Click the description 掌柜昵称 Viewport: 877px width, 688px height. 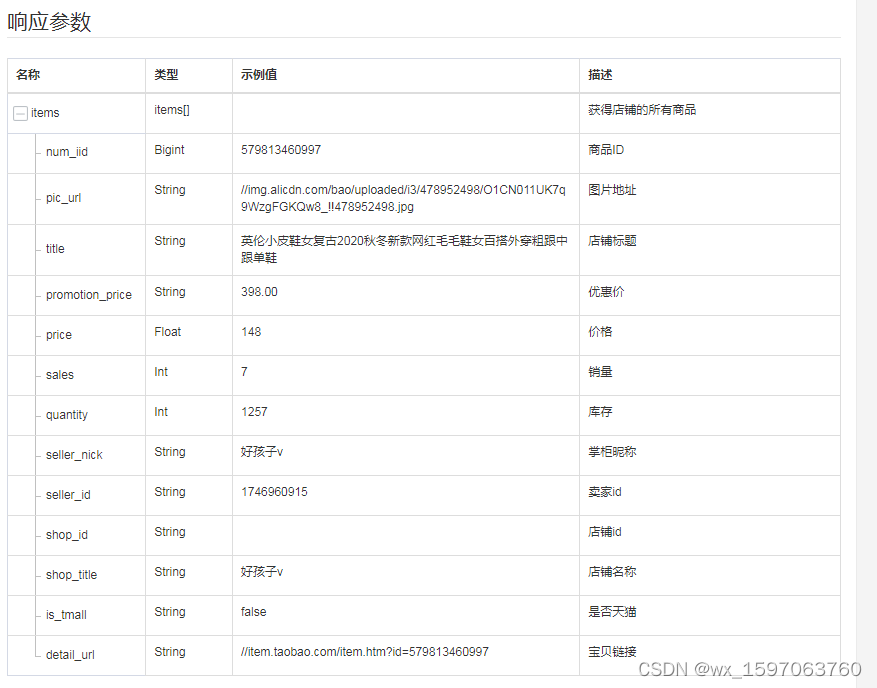coord(612,452)
